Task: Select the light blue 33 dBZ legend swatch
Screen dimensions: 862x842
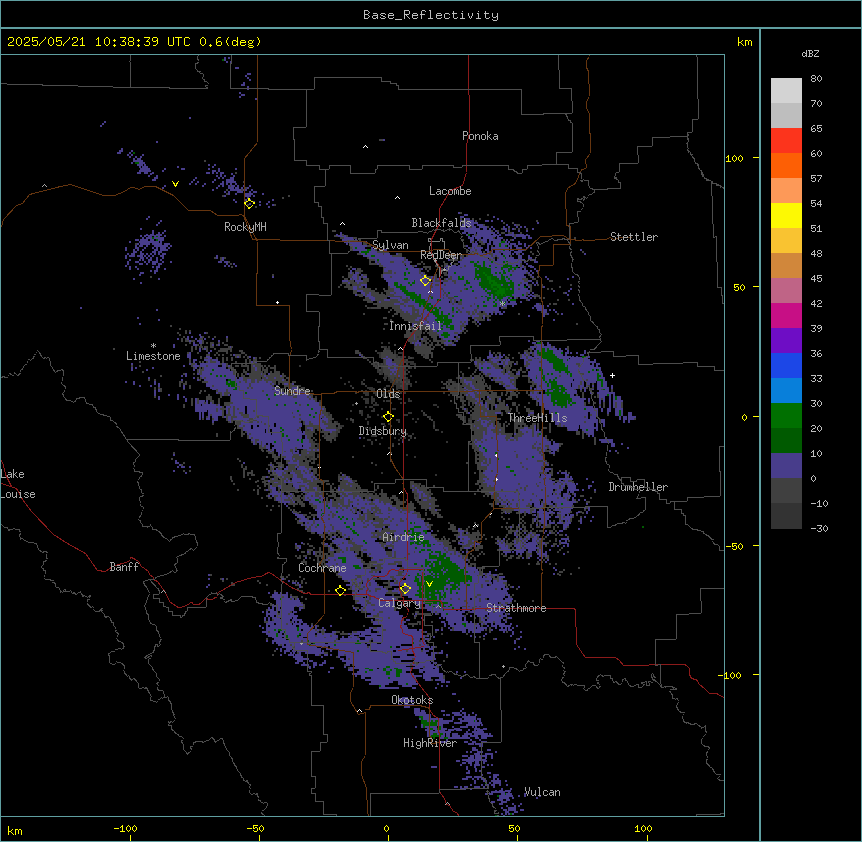Action: click(786, 391)
